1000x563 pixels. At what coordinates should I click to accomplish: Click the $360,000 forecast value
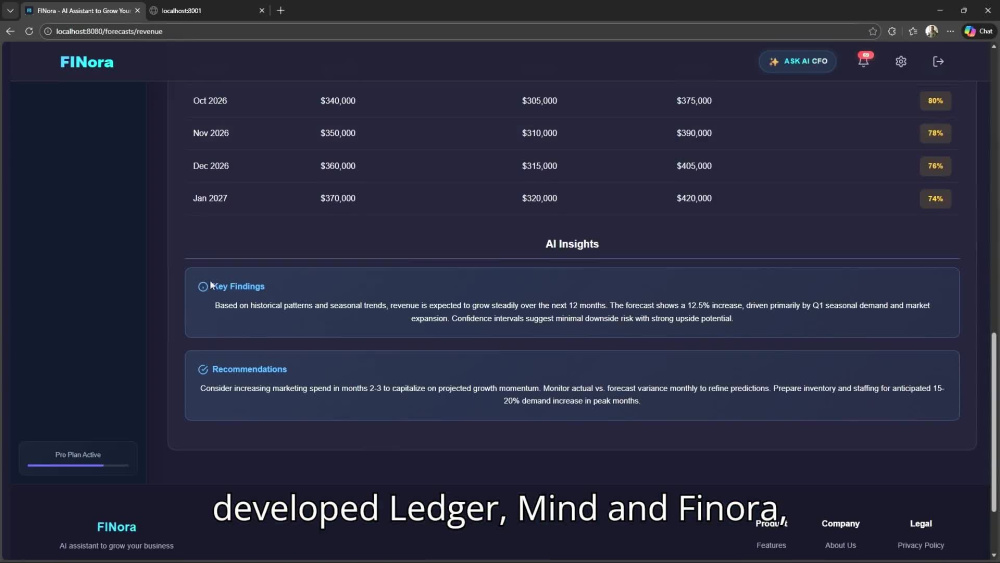point(338,166)
